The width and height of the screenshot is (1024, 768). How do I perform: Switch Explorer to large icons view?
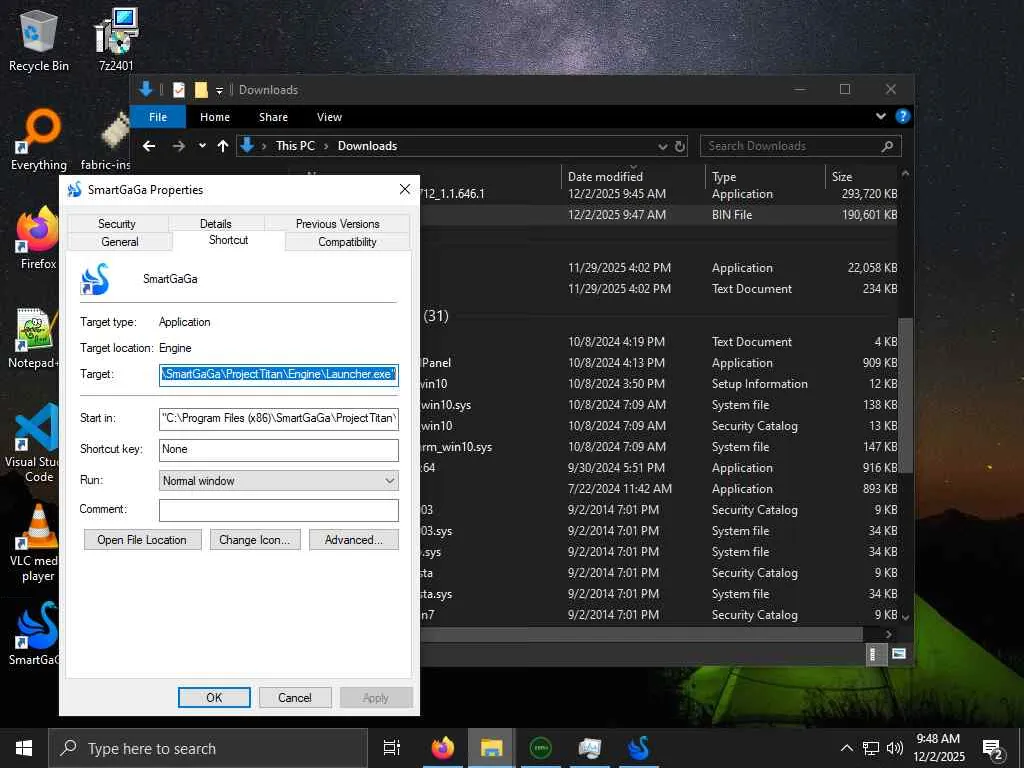coord(899,654)
